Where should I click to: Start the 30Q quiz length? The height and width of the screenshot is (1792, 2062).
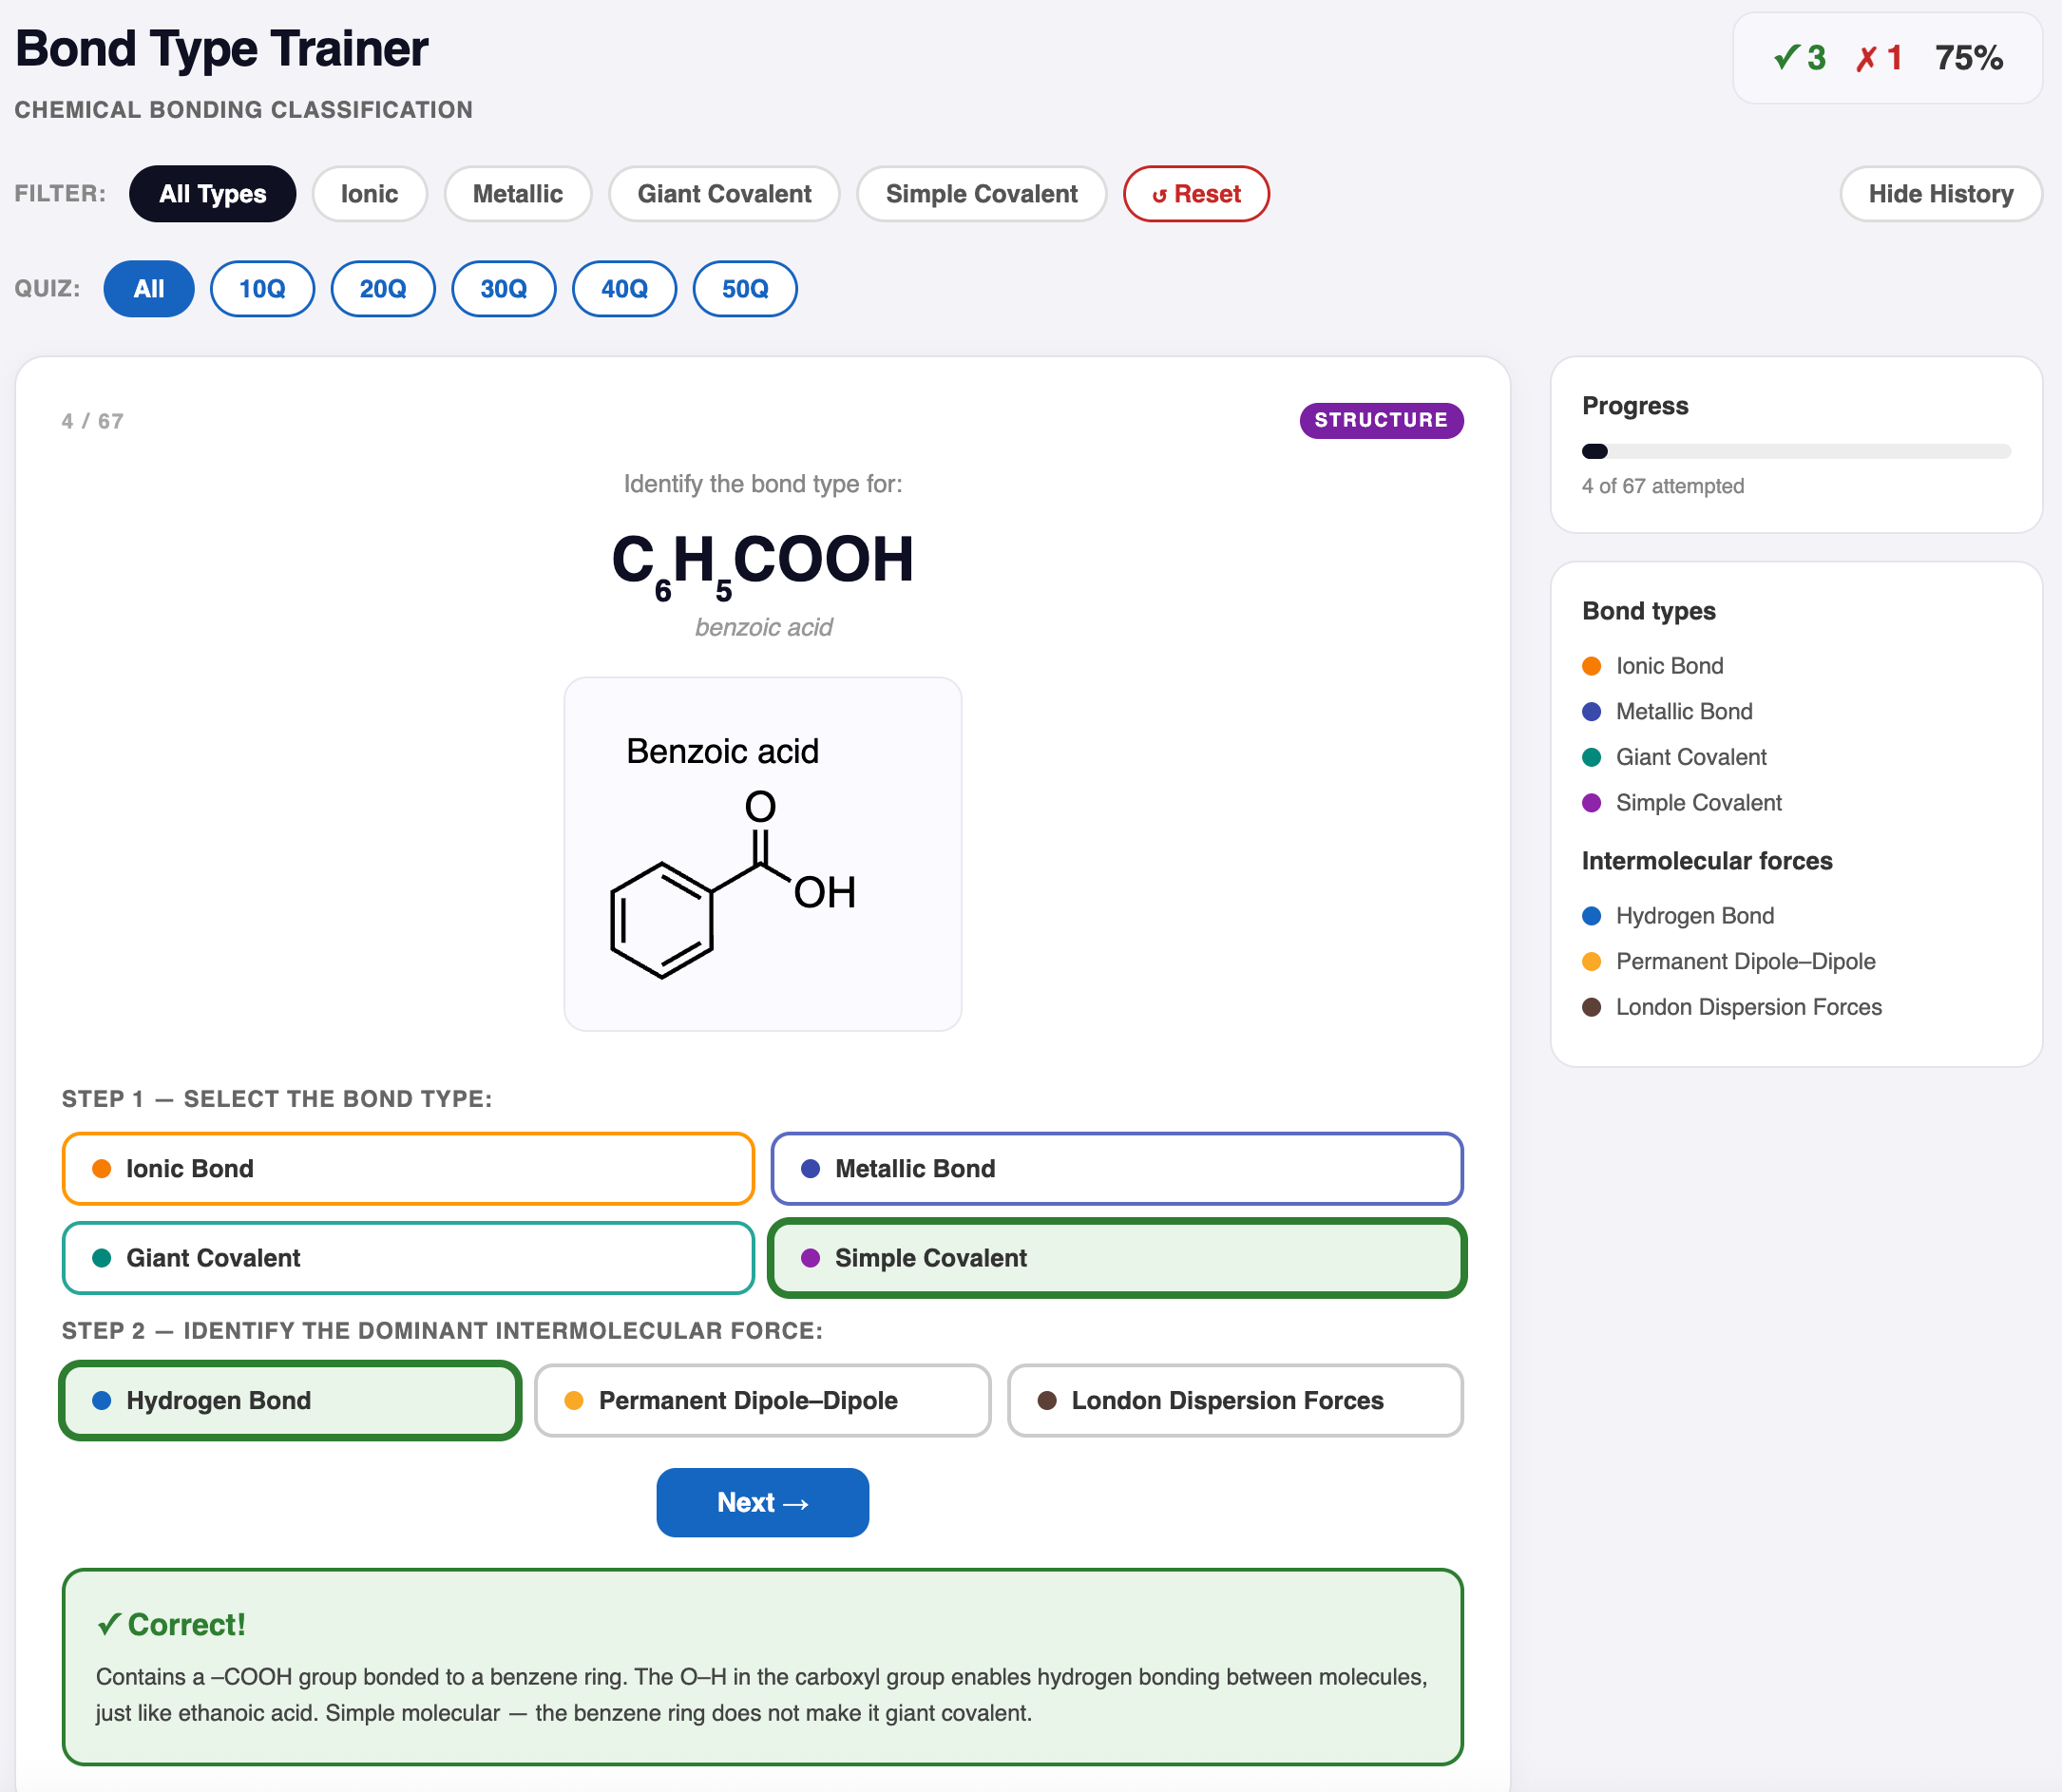[503, 289]
